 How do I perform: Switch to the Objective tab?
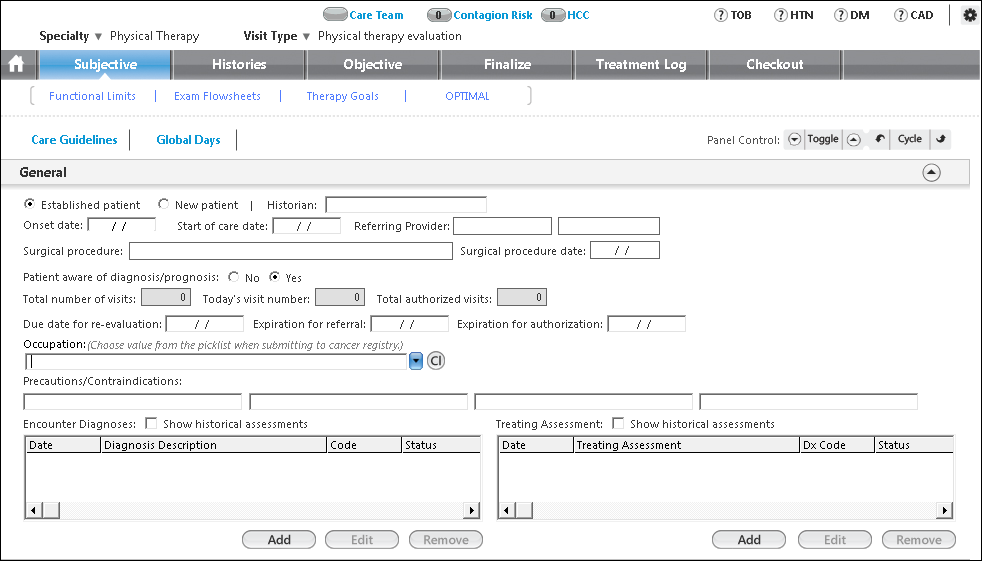(x=373, y=64)
